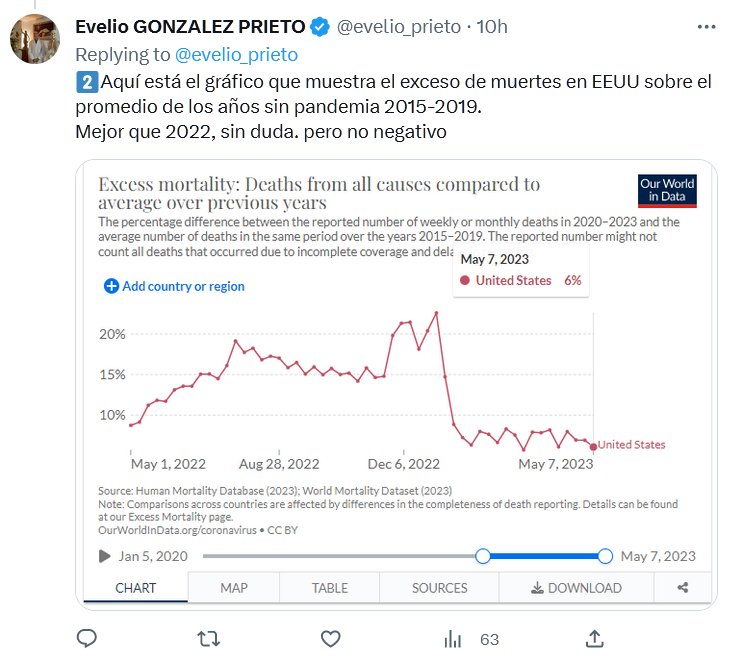Play the timeline animation
The width and height of the screenshot is (732, 656).
[105, 557]
